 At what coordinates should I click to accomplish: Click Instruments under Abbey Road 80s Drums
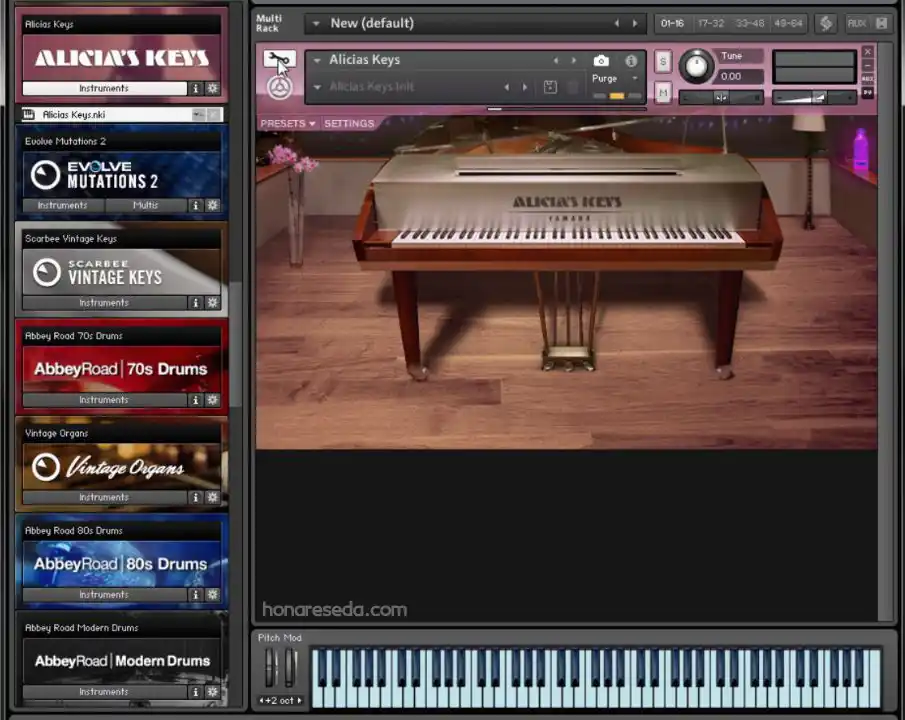(x=104, y=595)
